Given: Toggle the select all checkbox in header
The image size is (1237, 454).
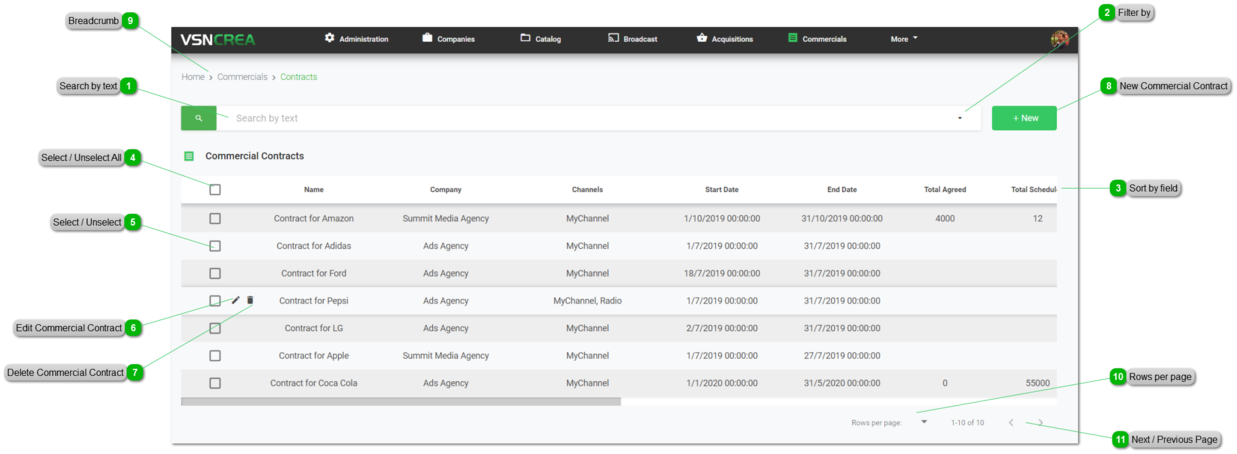Looking at the screenshot, I should (215, 190).
